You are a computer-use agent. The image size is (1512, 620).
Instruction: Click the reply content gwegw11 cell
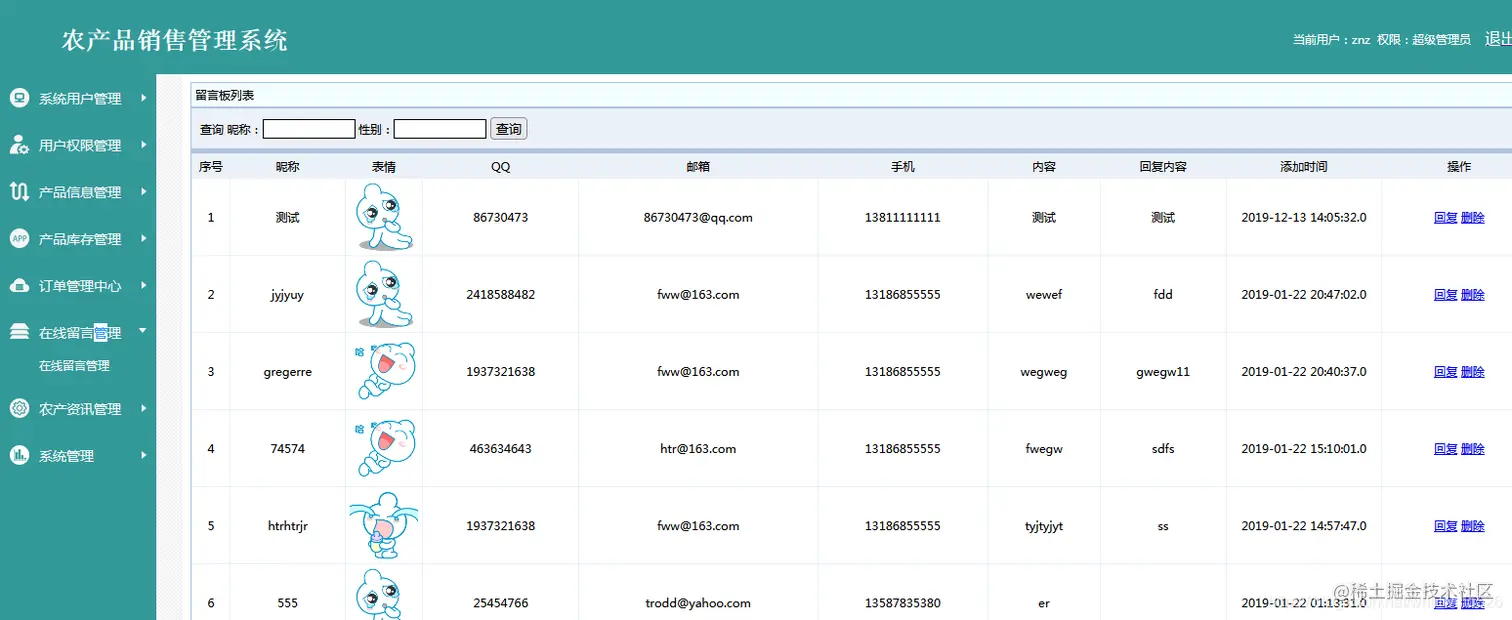(x=1163, y=372)
